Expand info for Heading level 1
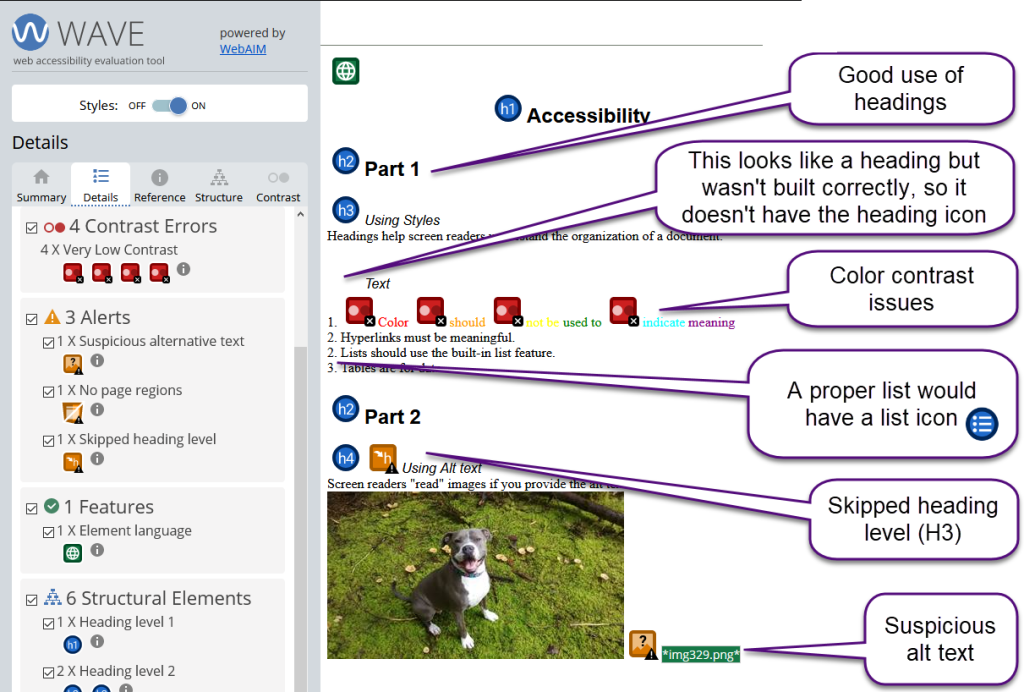This screenshot has width=1024, height=692. coord(95,641)
